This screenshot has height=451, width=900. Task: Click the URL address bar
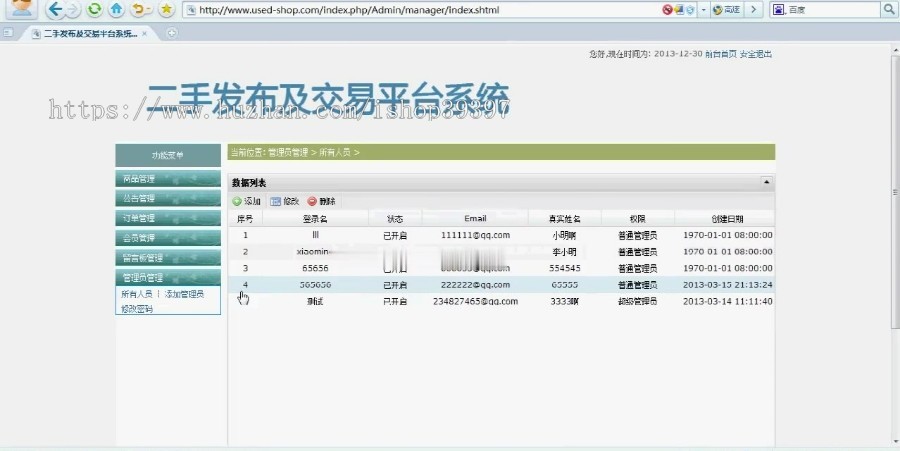(x=422, y=10)
